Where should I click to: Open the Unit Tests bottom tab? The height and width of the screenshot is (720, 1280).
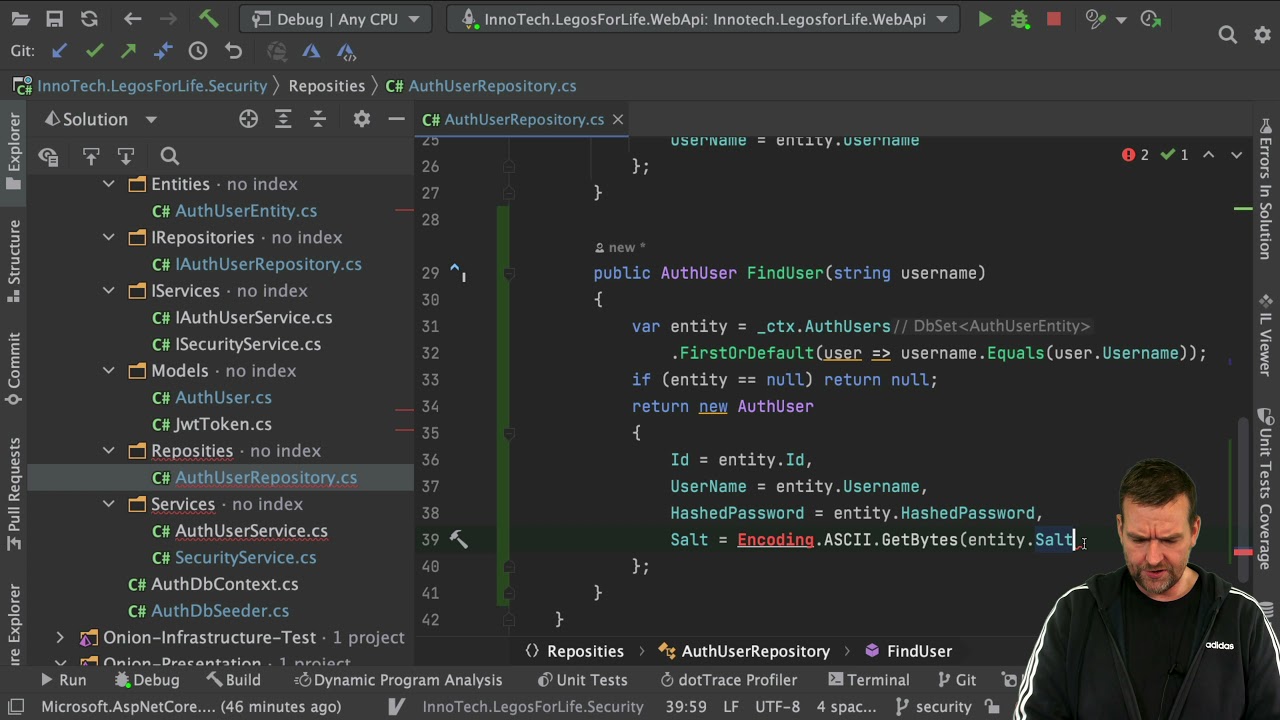[582, 680]
